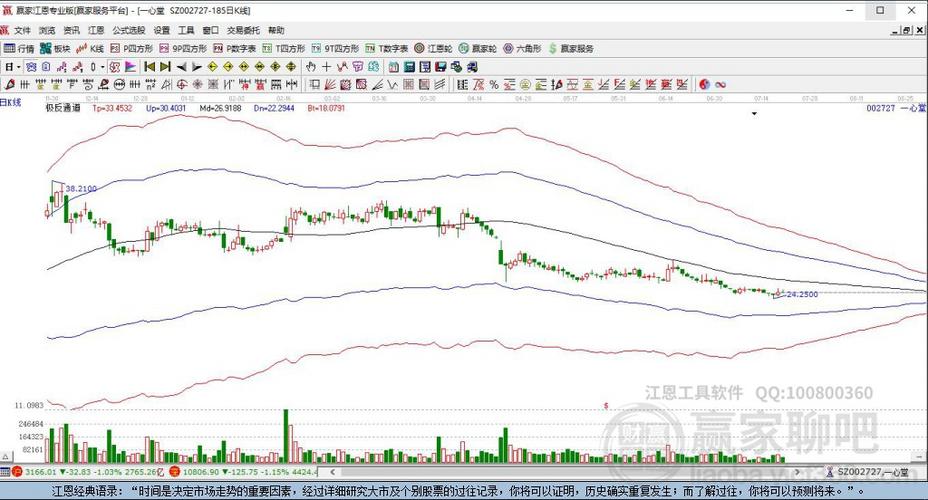Image resolution: width=928 pixels, height=500 pixels.
Task: Click the % percentage tool icon
Action: click(494, 85)
